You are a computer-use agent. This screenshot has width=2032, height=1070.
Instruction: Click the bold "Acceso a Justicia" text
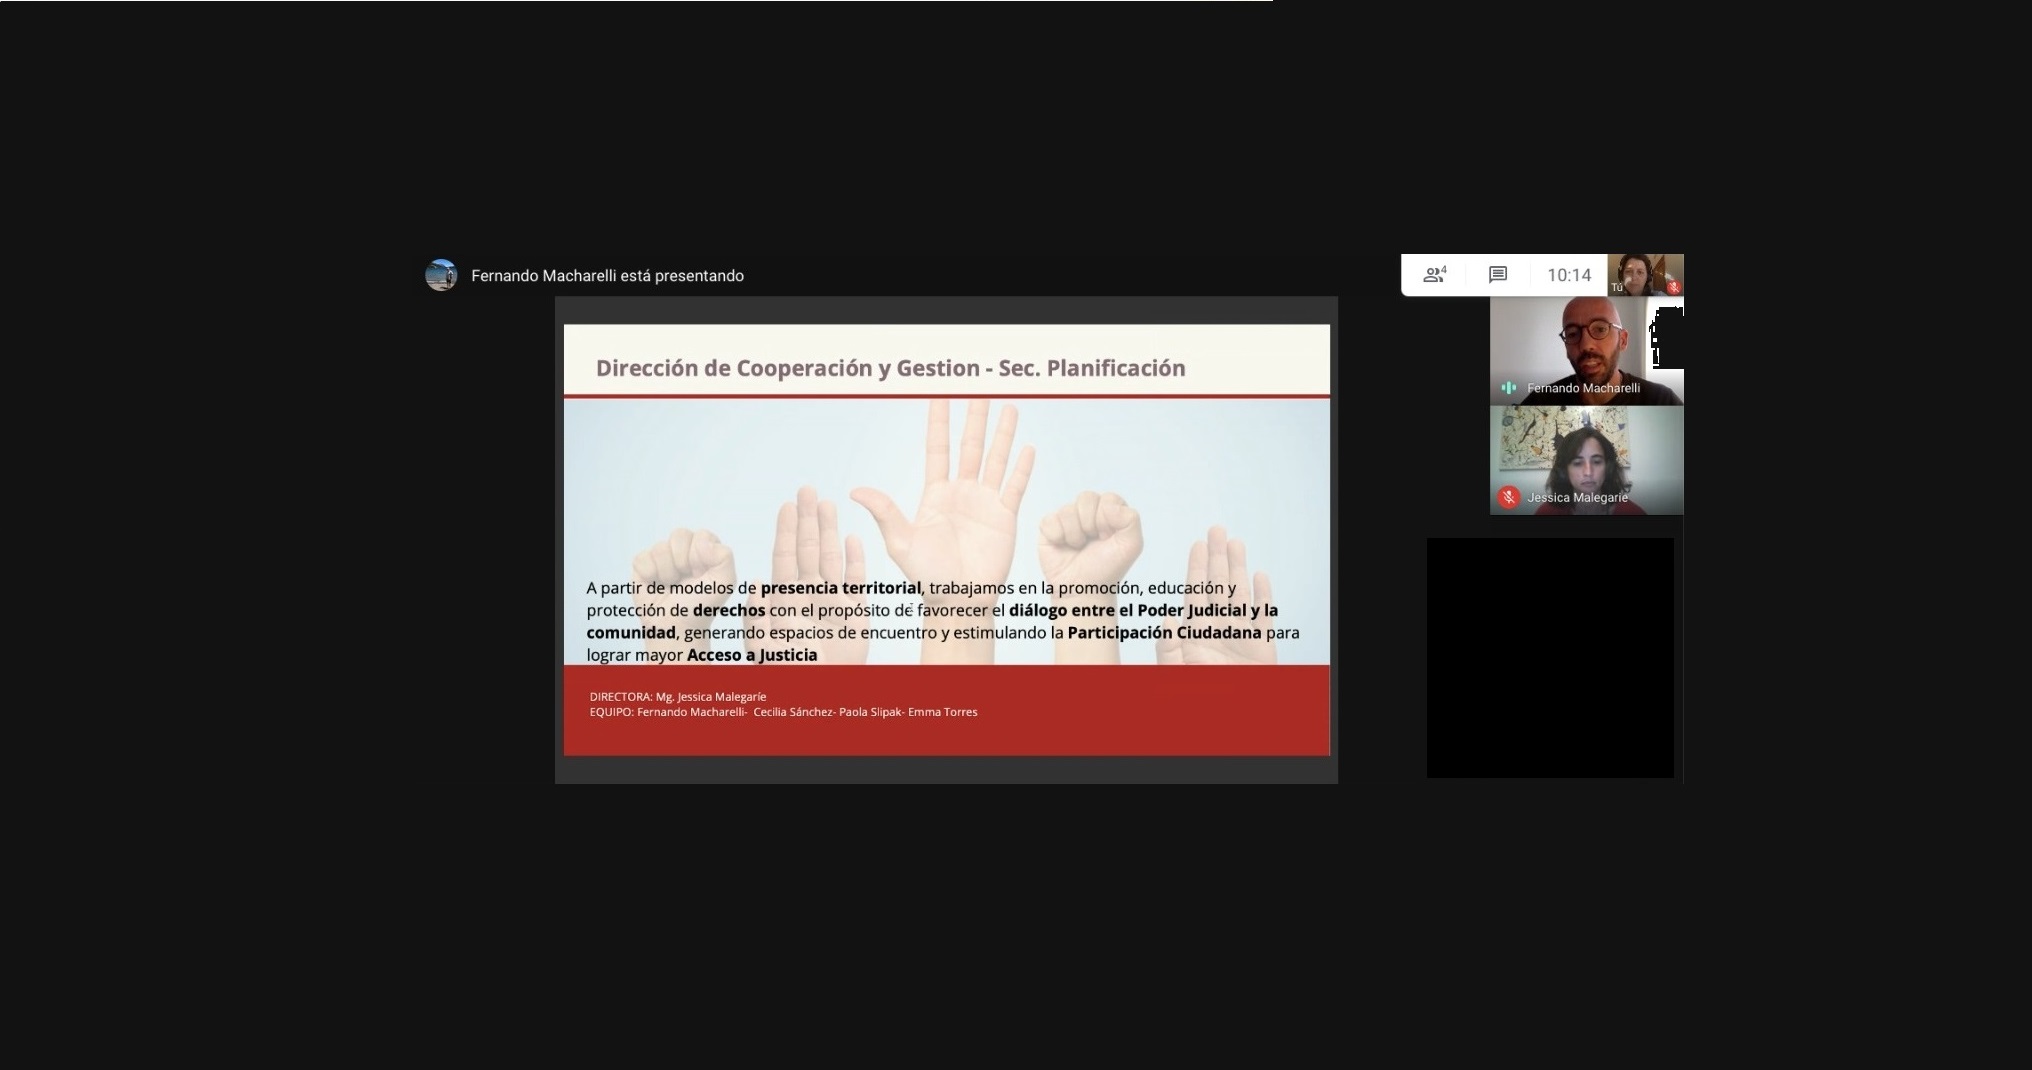(x=752, y=655)
